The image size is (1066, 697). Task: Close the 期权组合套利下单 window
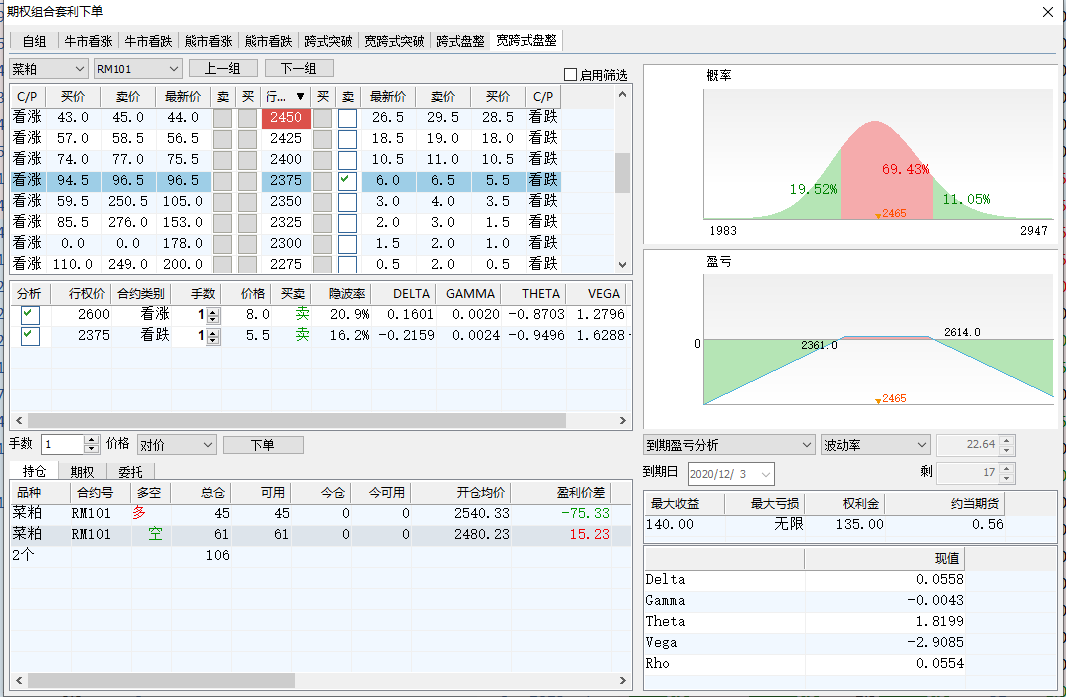pos(1047,12)
